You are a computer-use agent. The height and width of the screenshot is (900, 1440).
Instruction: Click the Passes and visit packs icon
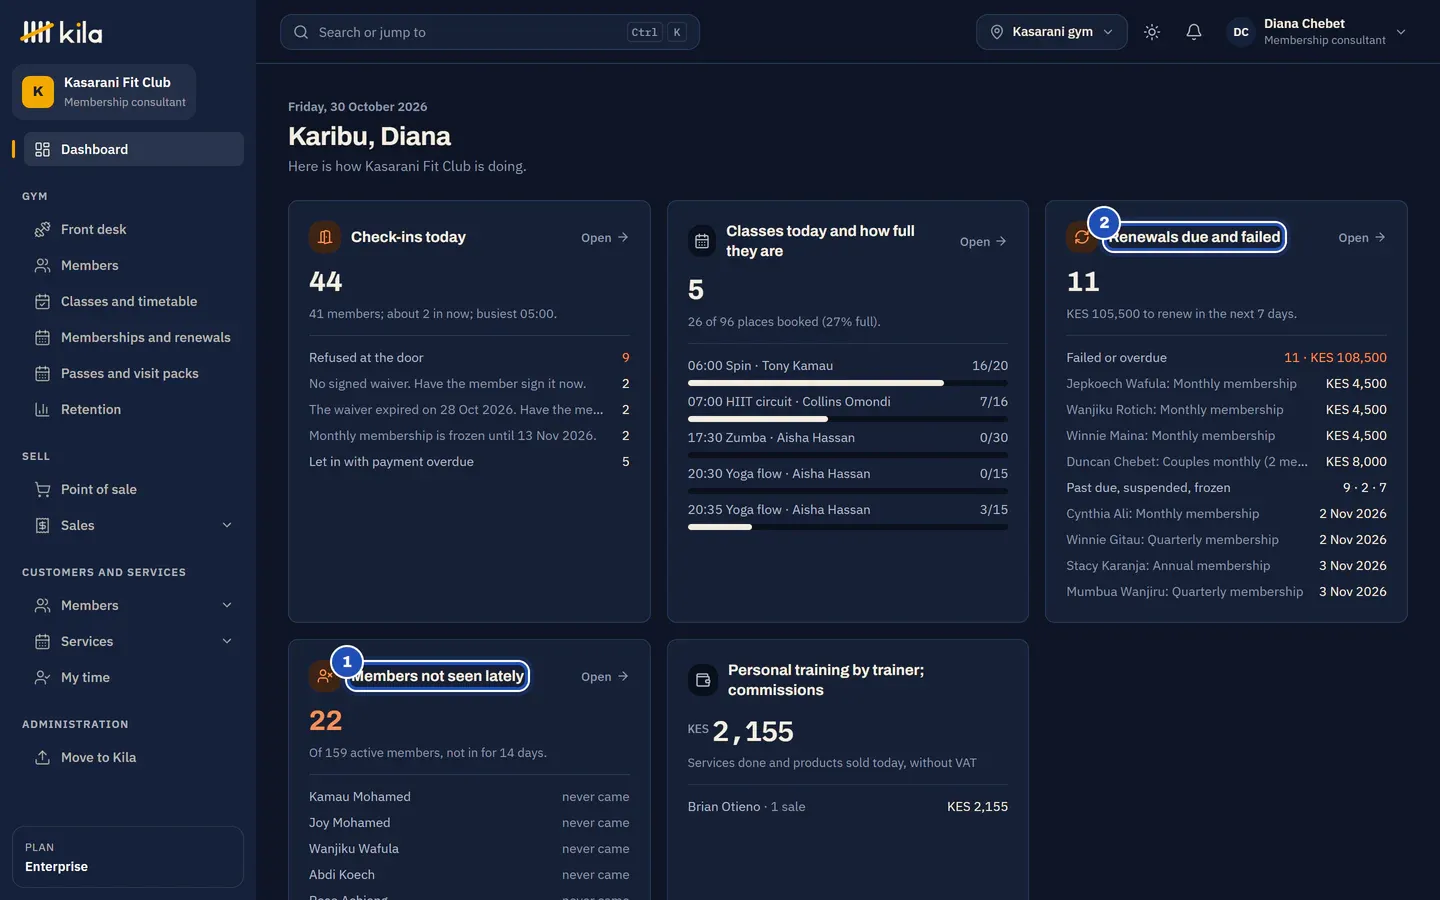coord(42,374)
